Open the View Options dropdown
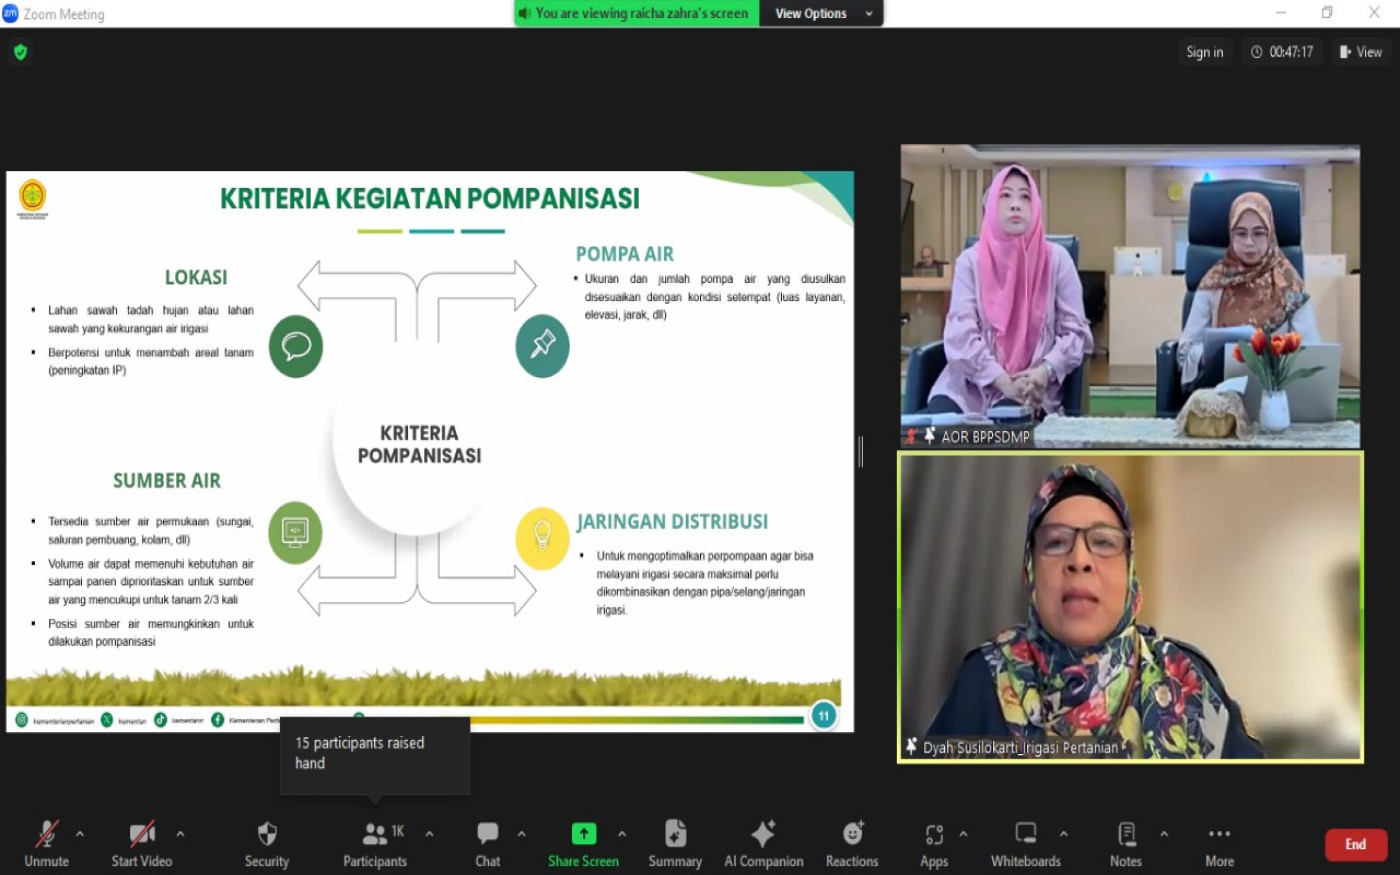The width and height of the screenshot is (1400, 875). click(x=823, y=13)
